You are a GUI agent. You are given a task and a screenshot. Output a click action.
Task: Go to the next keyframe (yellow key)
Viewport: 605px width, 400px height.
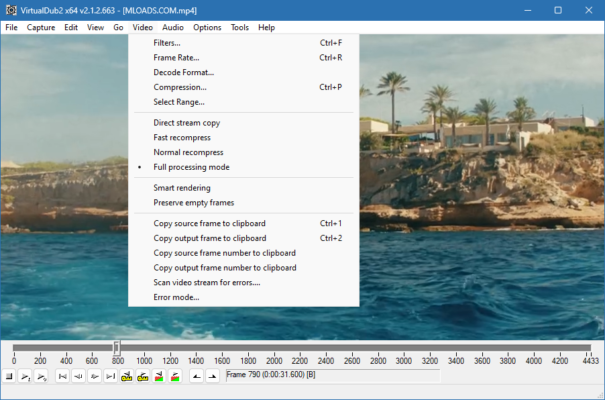click(x=143, y=376)
